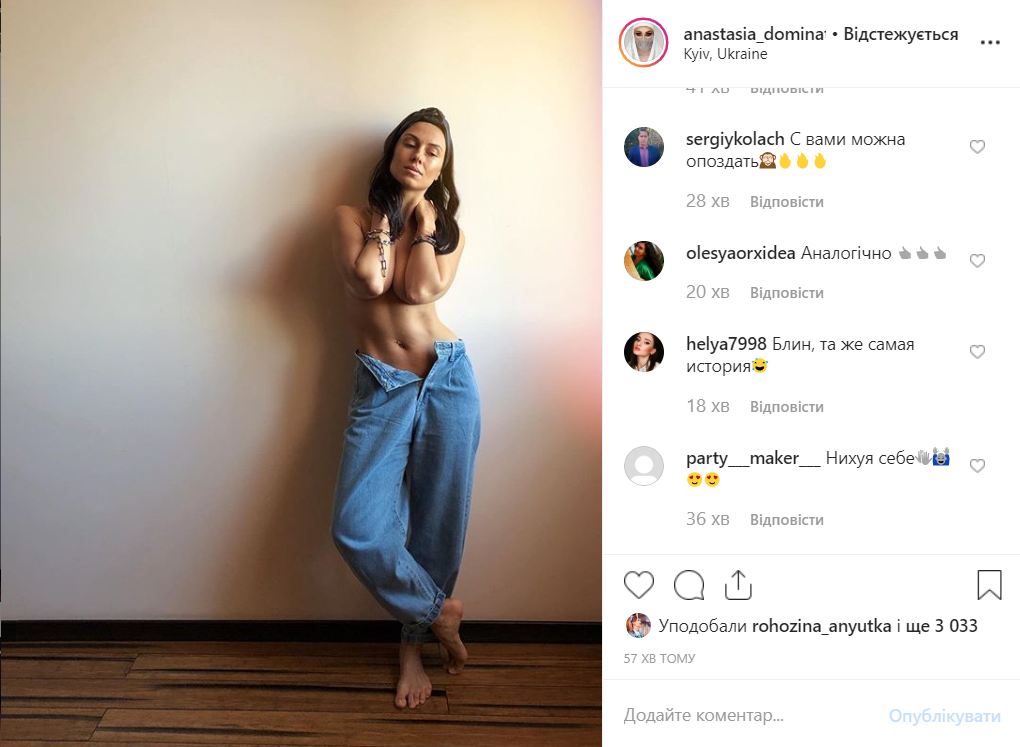Open sergiykolach's avatar

644,147
